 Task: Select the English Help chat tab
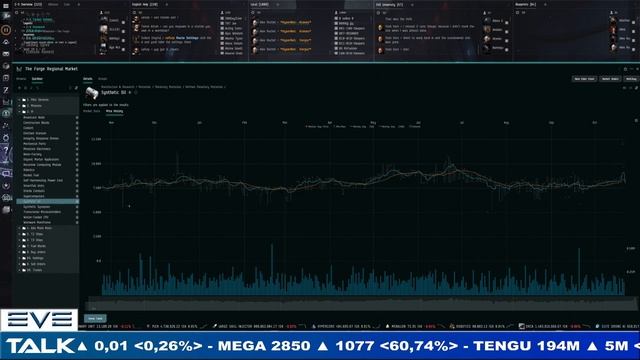click(x=145, y=4)
